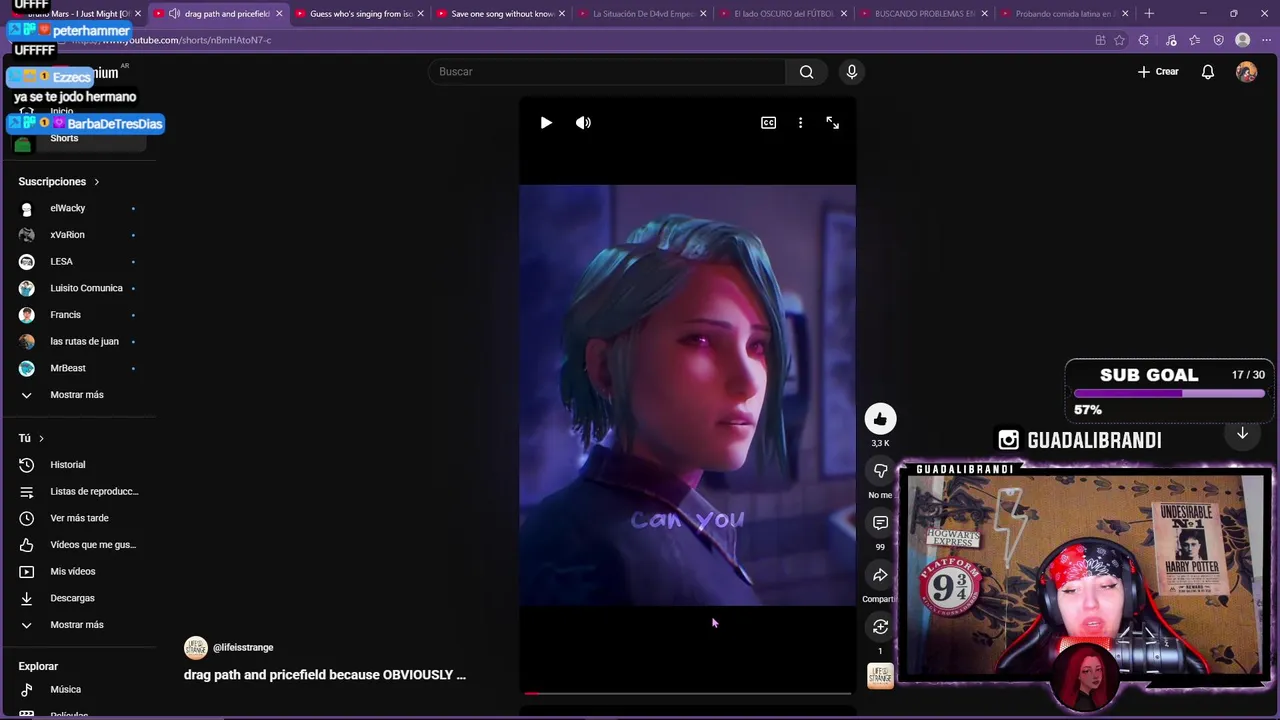
Task: Open browser extensions puzzle icon
Action: point(1144,40)
